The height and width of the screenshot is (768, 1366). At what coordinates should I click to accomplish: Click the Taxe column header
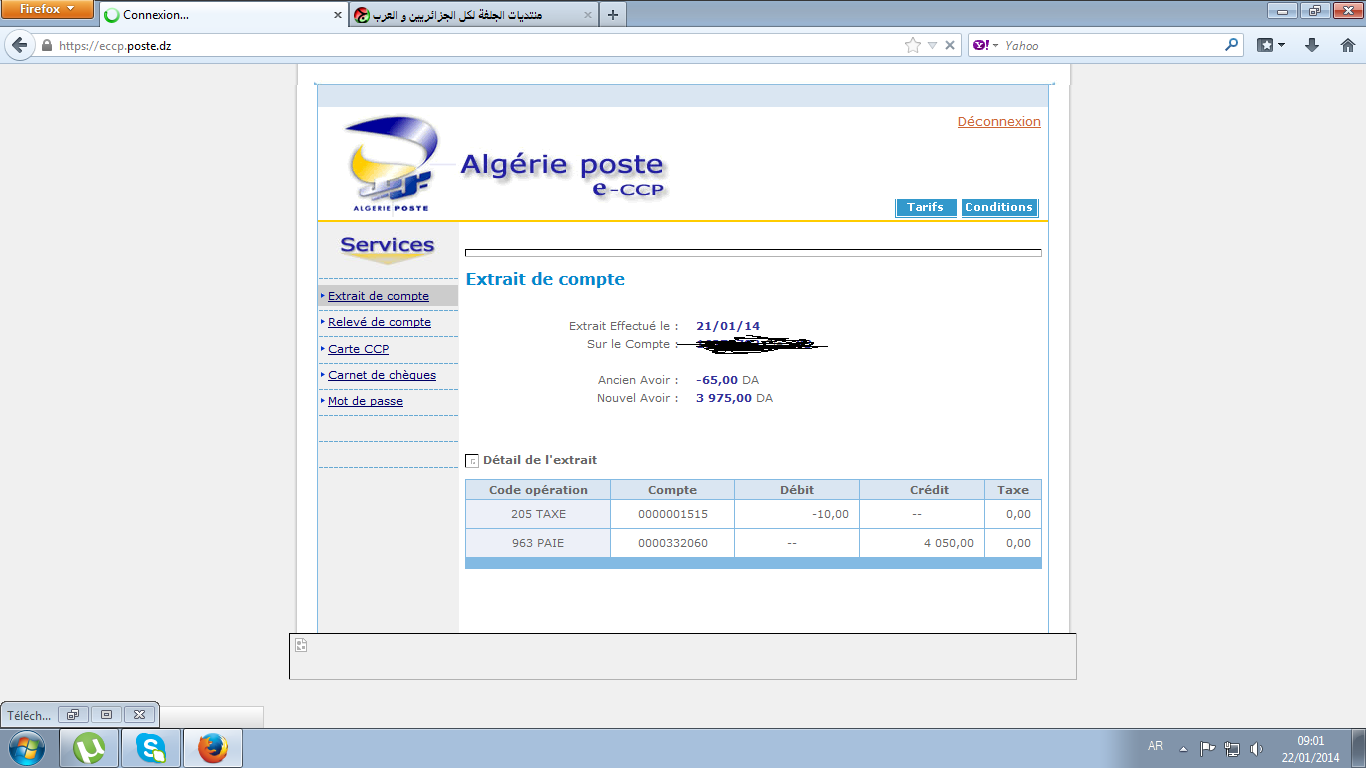pos(1013,490)
